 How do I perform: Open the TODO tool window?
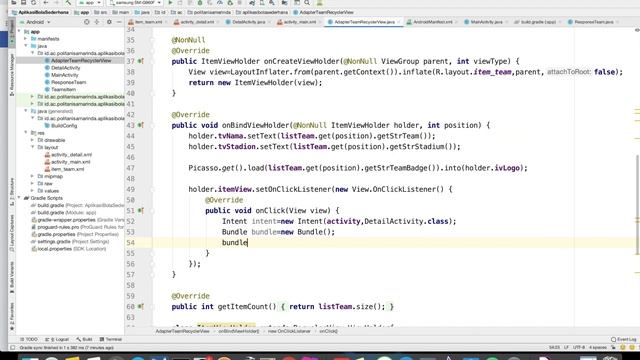point(29,340)
